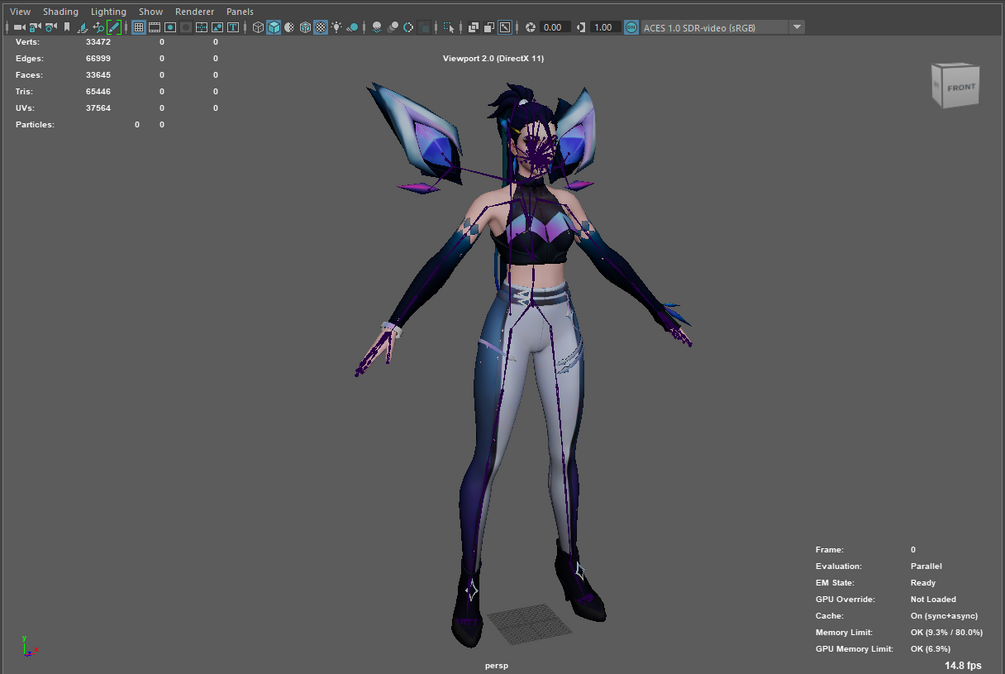Image resolution: width=1005 pixels, height=674 pixels.
Task: Click the Evaluation Parallel status value
Action: pyautogui.click(x=926, y=566)
